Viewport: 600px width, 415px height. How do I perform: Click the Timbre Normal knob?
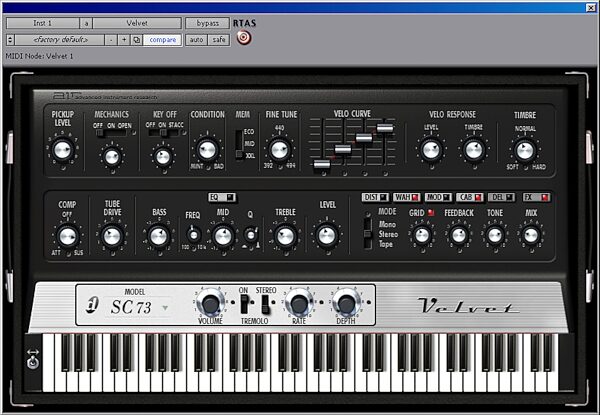[525, 150]
